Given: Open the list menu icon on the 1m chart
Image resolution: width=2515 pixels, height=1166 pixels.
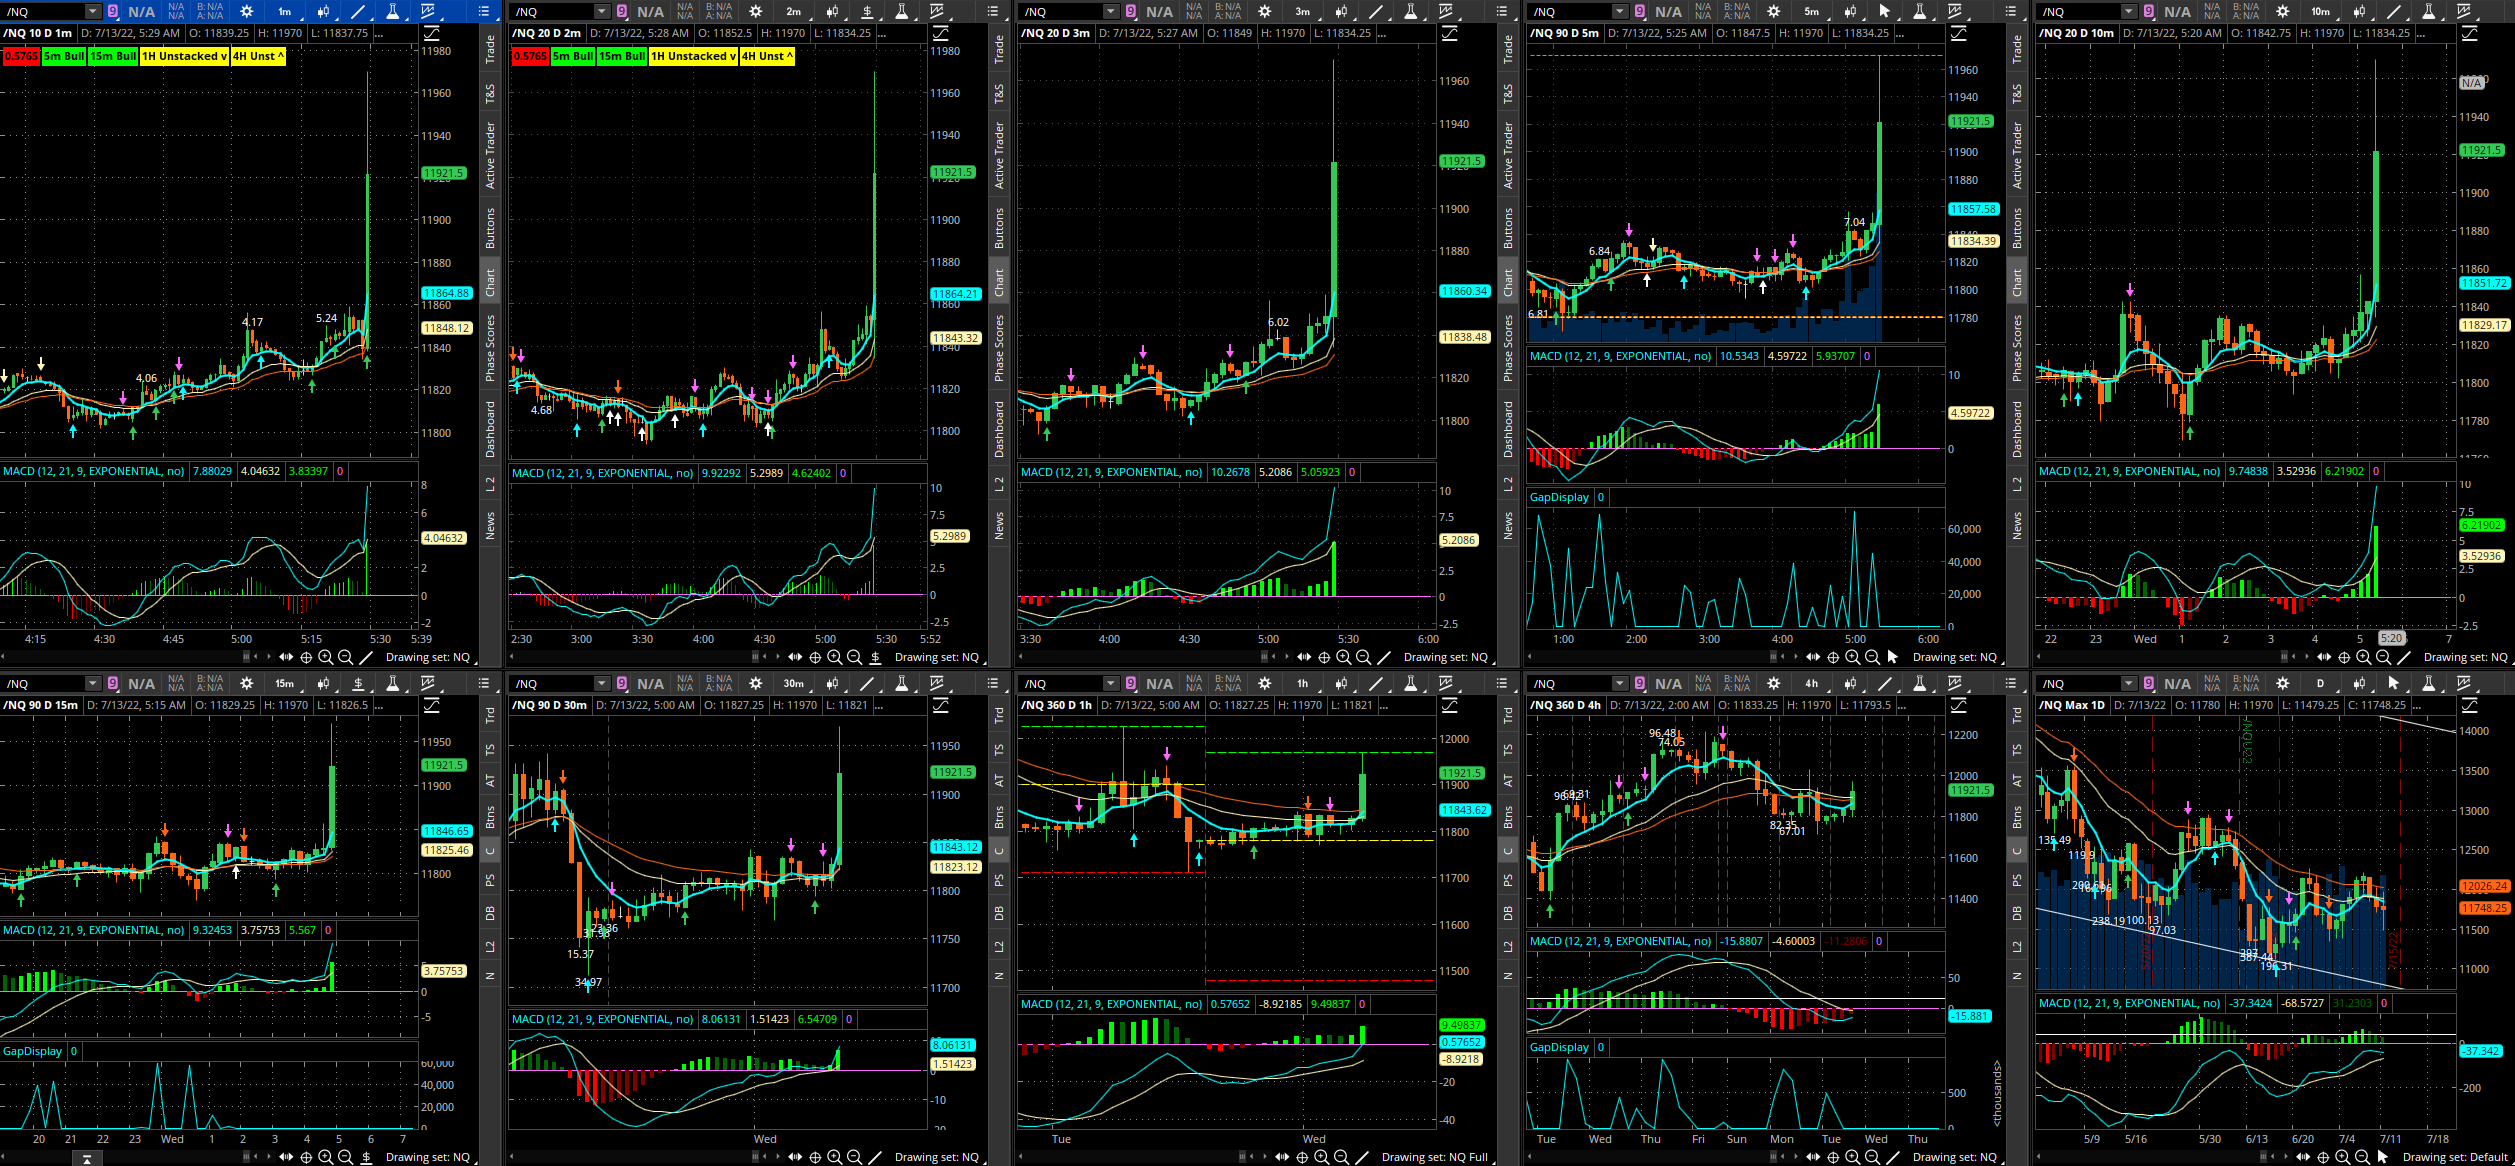Looking at the screenshot, I should (x=484, y=12).
